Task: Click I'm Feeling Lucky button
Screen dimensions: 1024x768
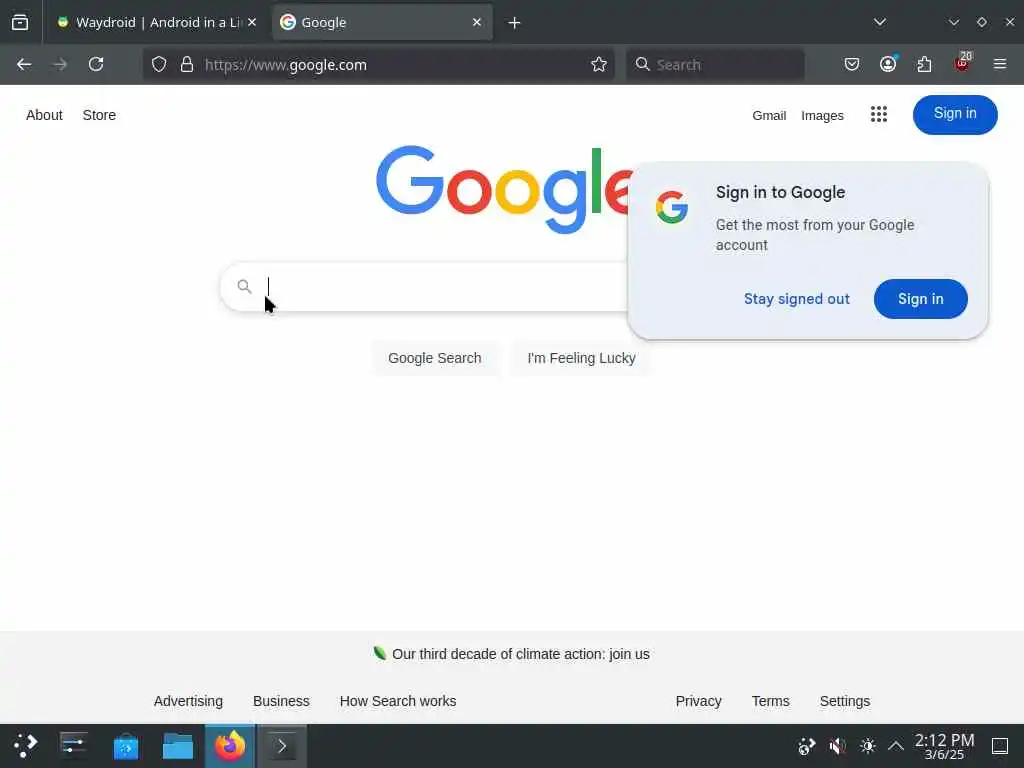Action: [x=581, y=358]
